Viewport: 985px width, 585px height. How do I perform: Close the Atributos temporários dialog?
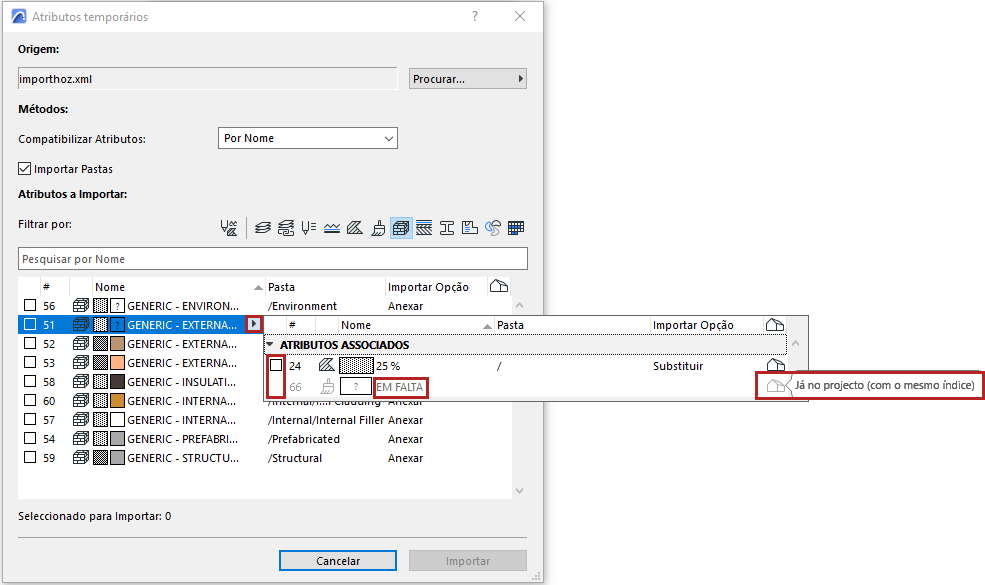click(x=520, y=16)
